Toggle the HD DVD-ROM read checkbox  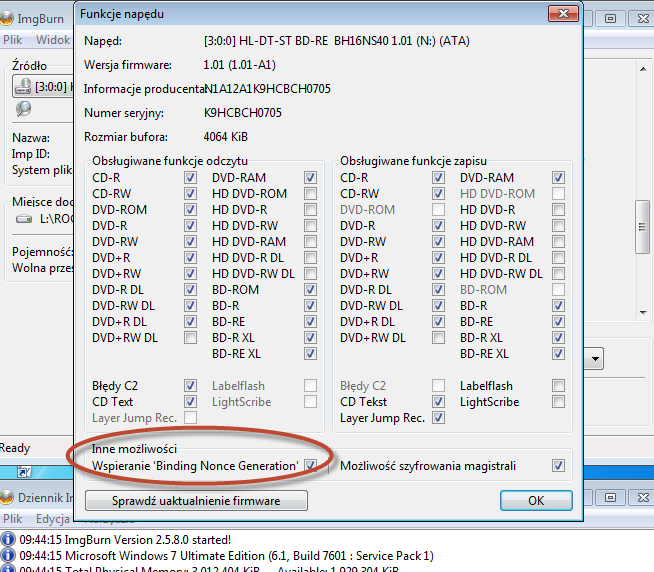310,194
